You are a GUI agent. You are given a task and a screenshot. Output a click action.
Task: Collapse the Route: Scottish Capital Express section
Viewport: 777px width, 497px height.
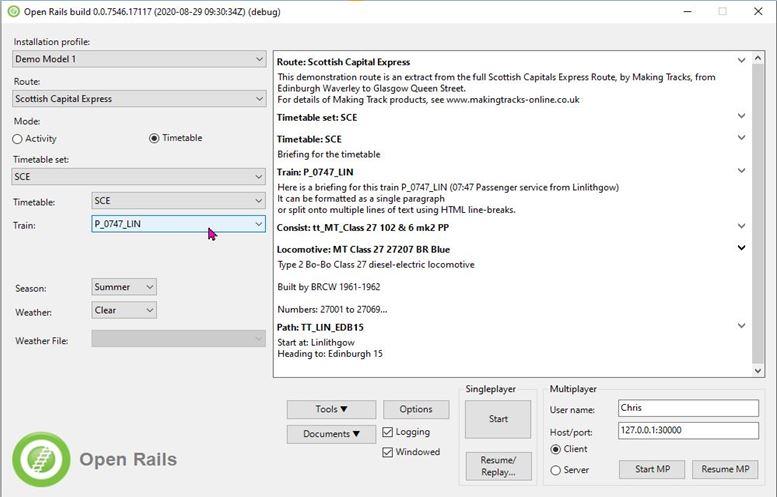(741, 60)
